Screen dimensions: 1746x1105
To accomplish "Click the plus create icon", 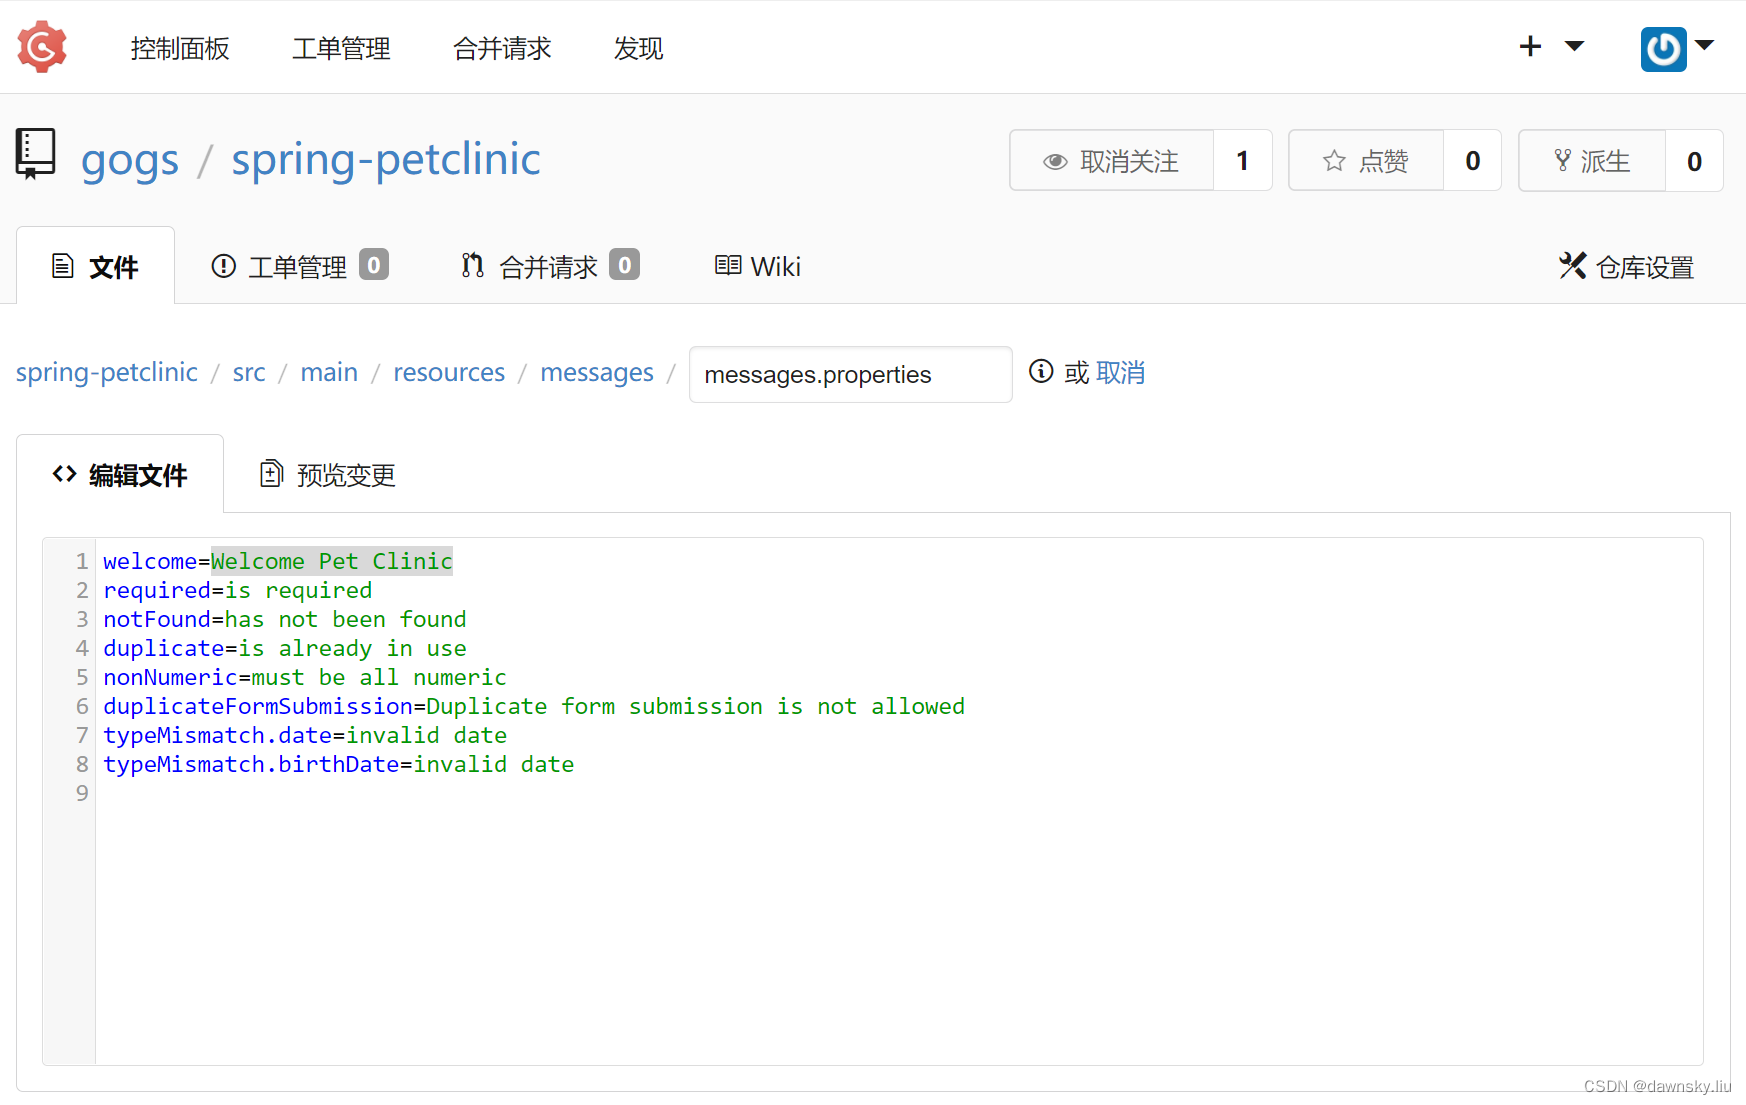I will [1530, 46].
